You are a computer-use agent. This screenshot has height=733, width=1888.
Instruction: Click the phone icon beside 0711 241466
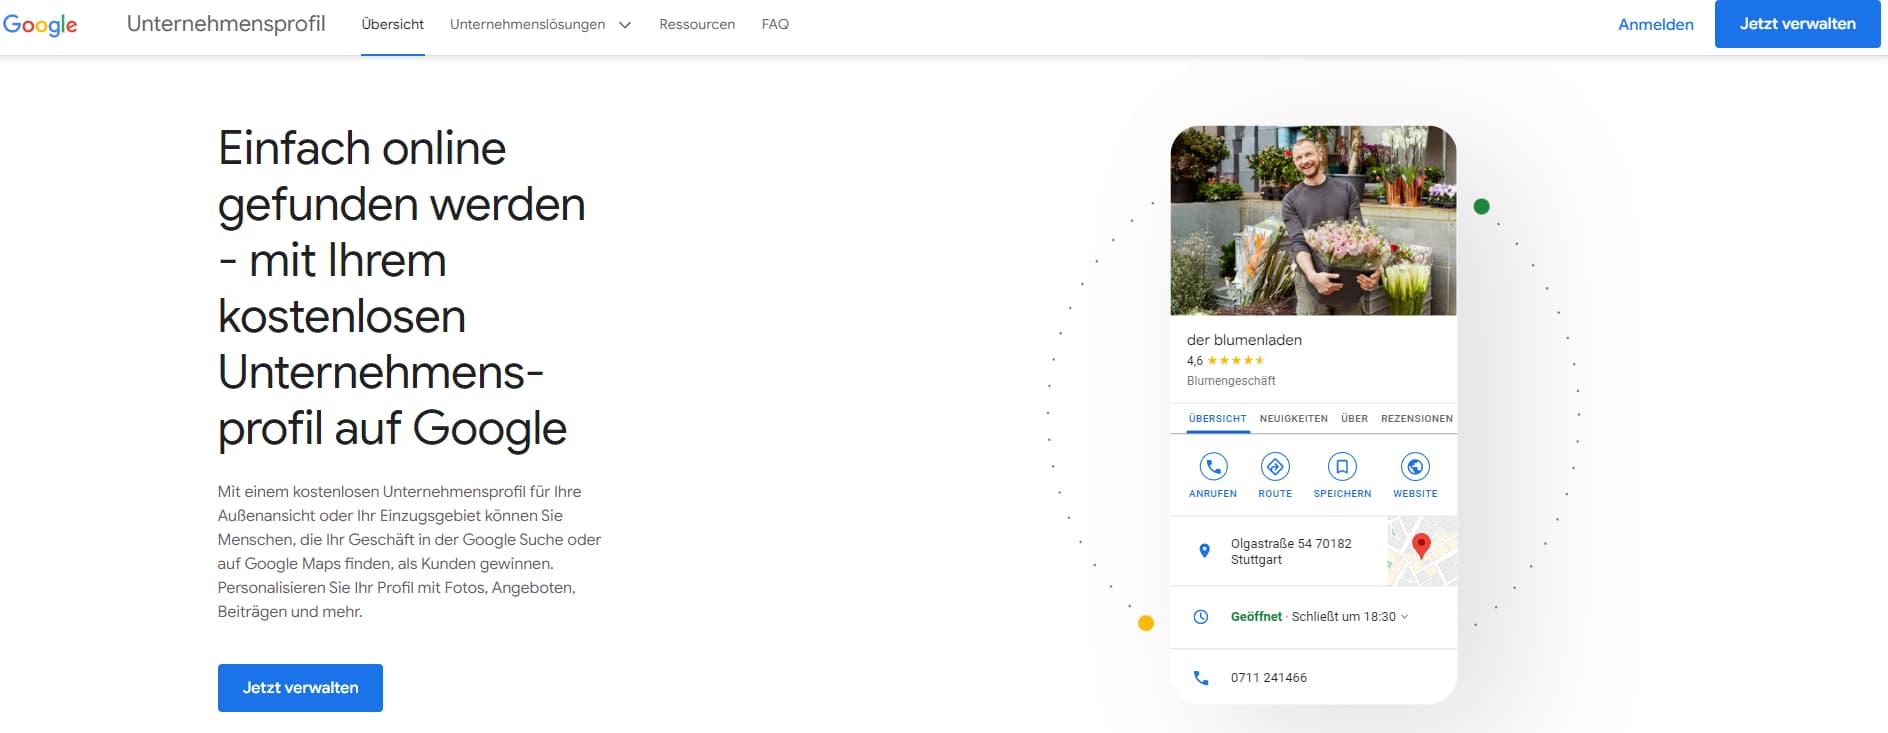[x=1201, y=678]
